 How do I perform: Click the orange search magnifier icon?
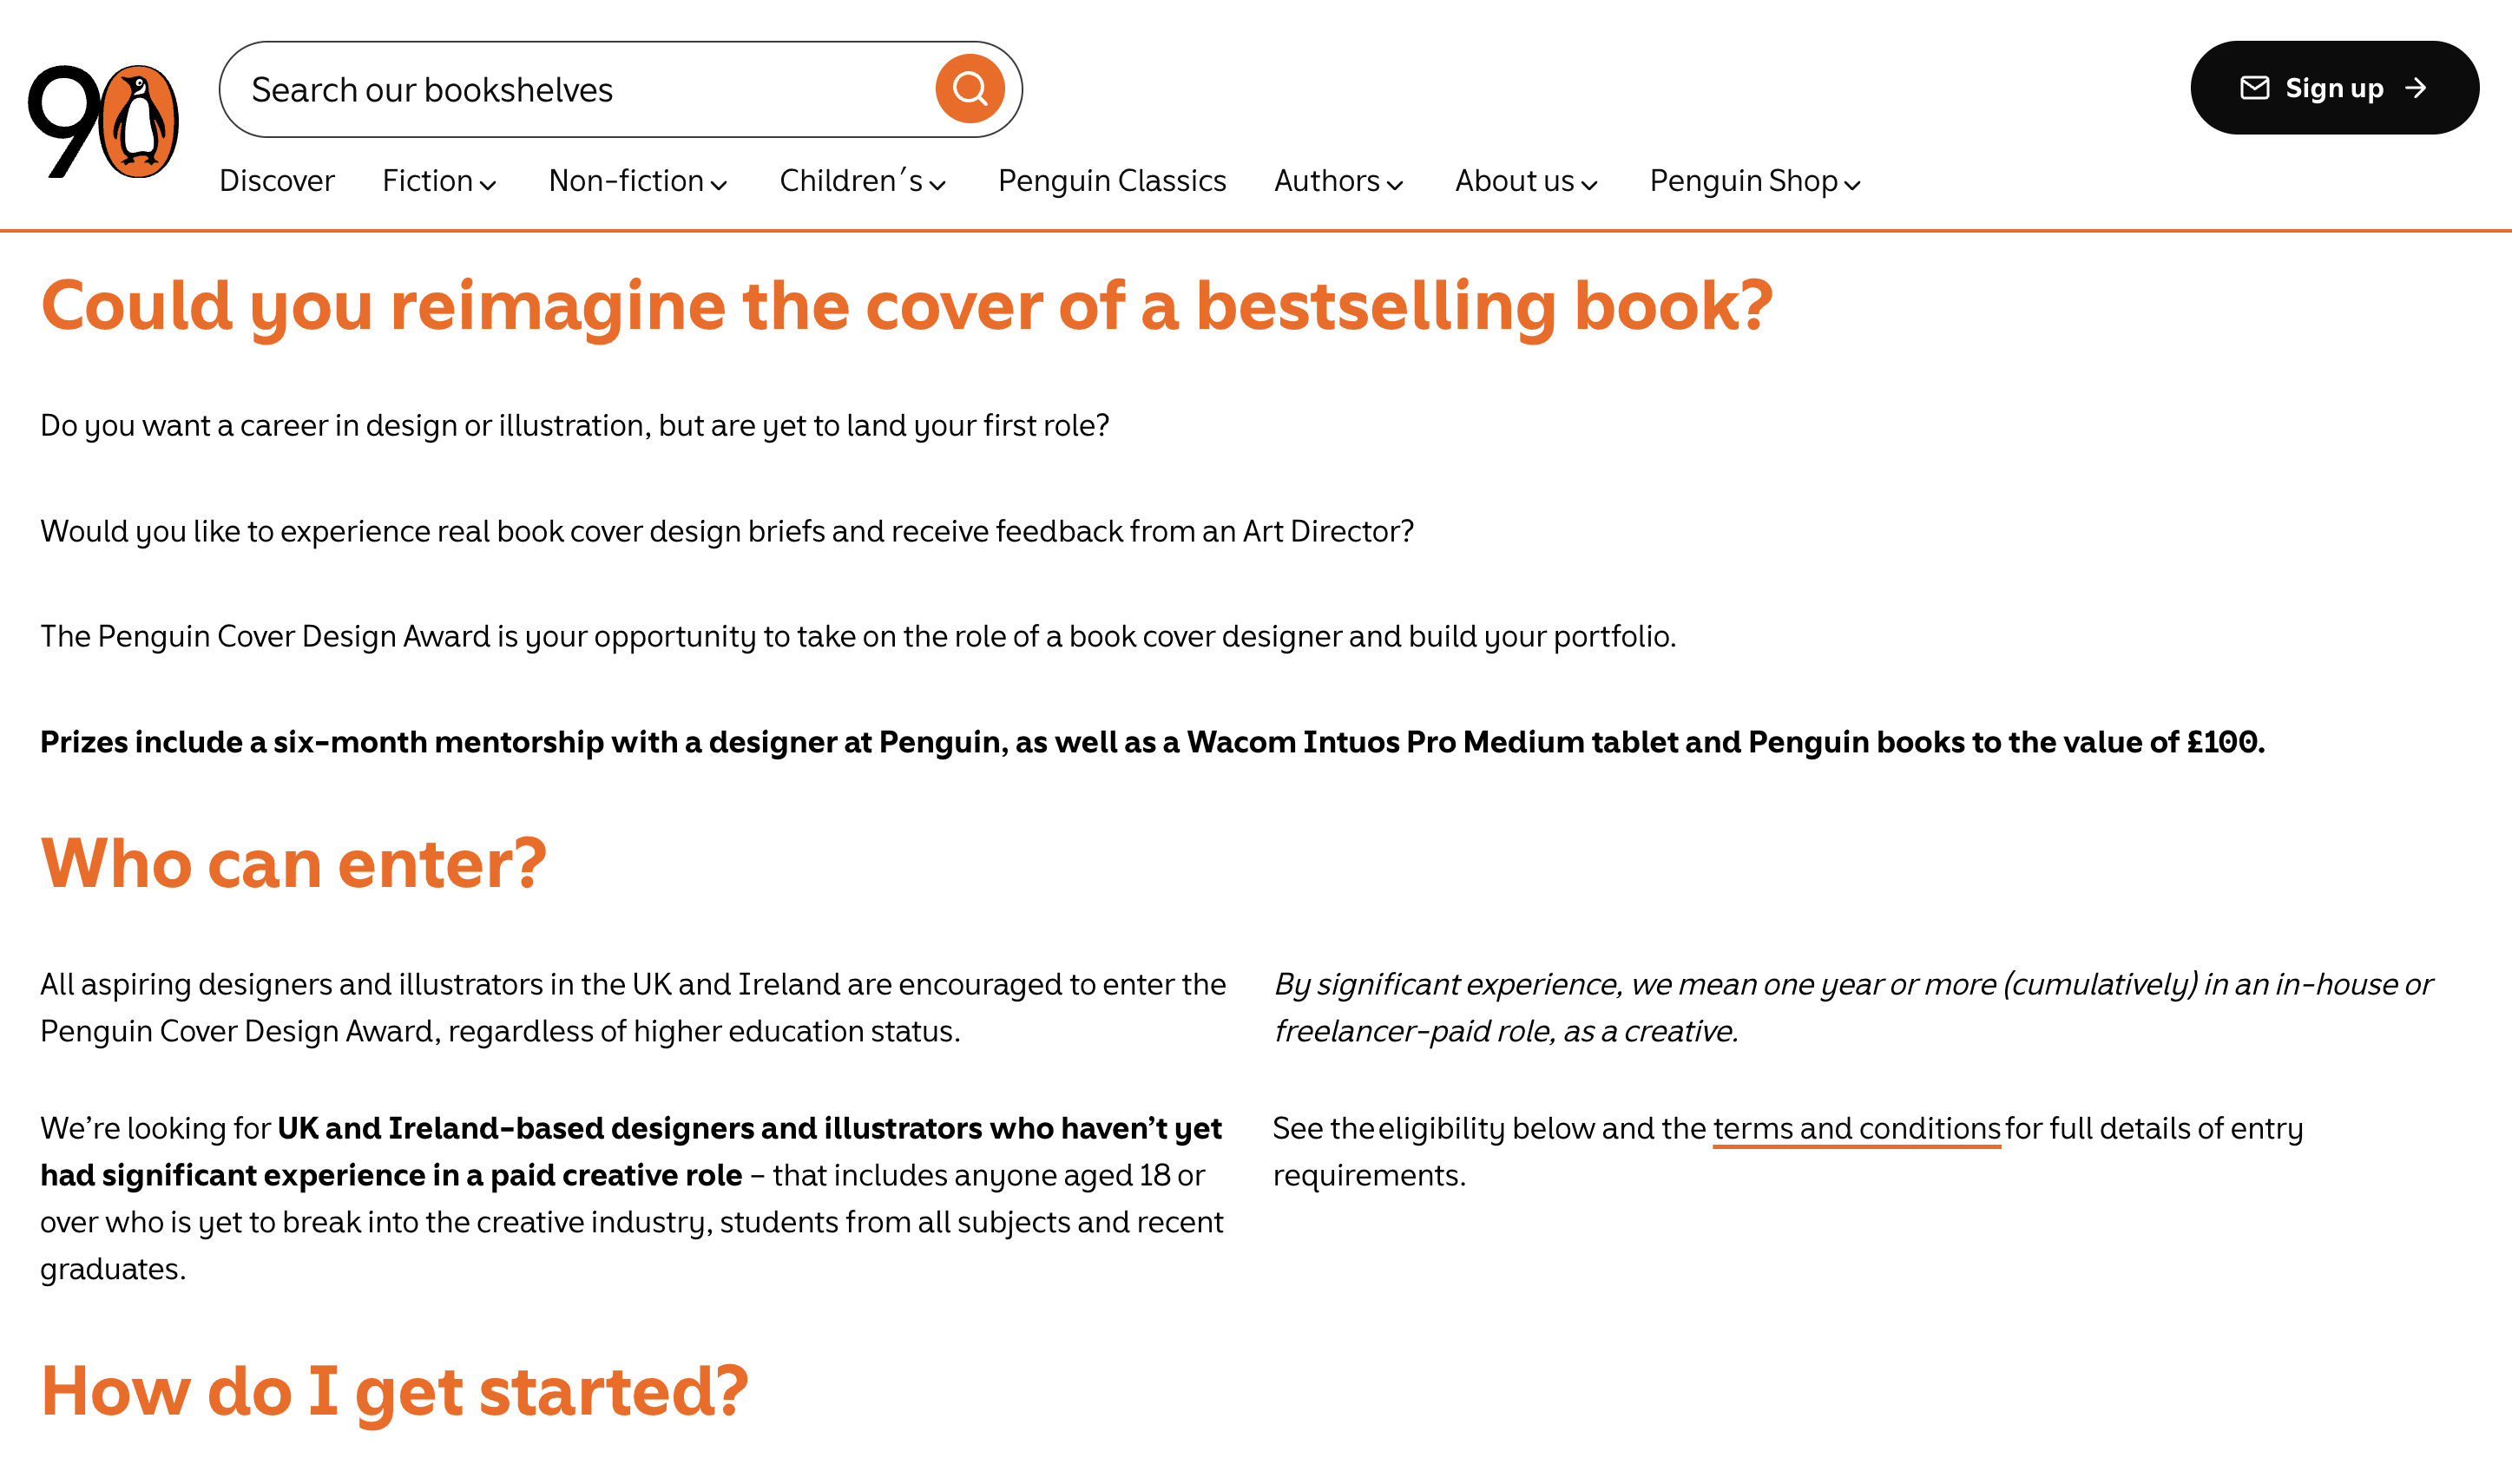(969, 89)
